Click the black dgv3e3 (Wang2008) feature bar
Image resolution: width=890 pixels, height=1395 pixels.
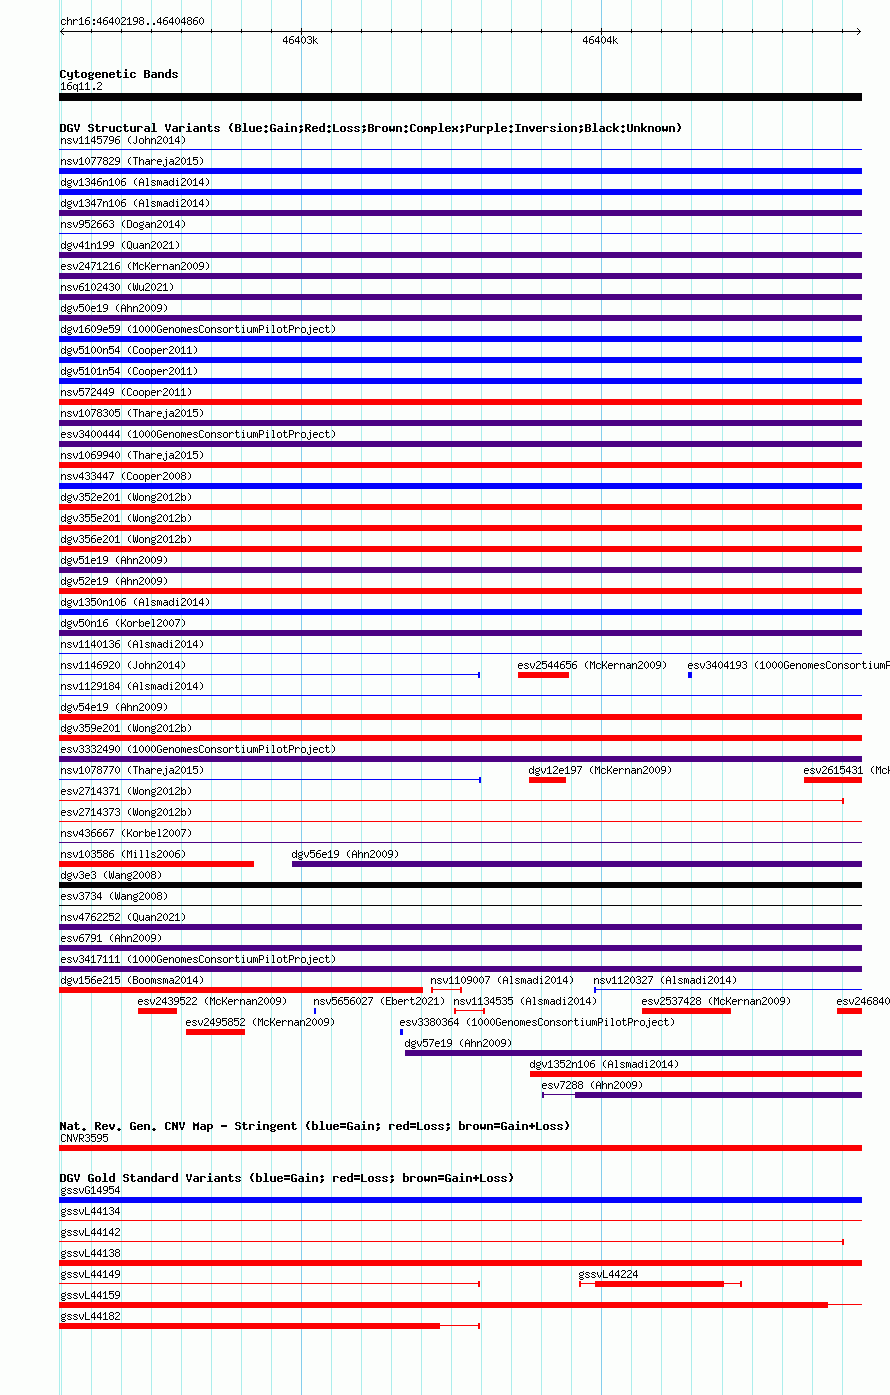pos(461,885)
